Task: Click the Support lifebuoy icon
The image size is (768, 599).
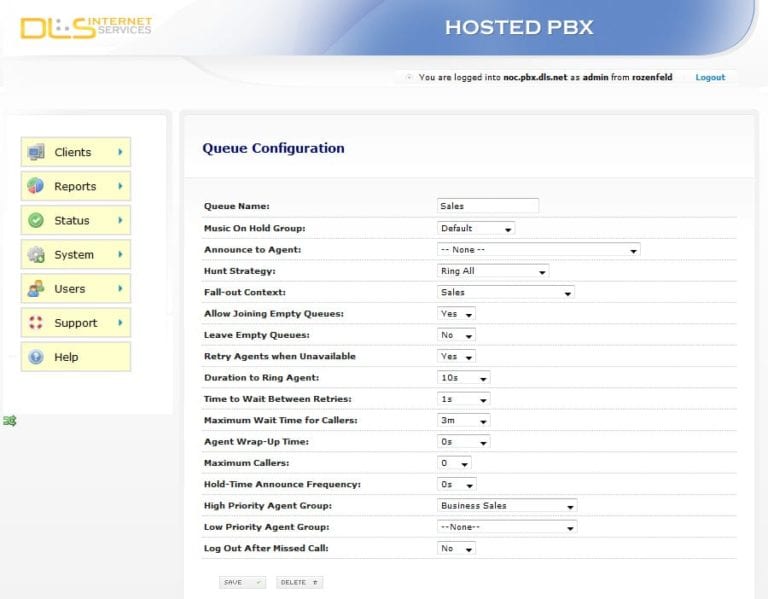Action: coord(36,323)
